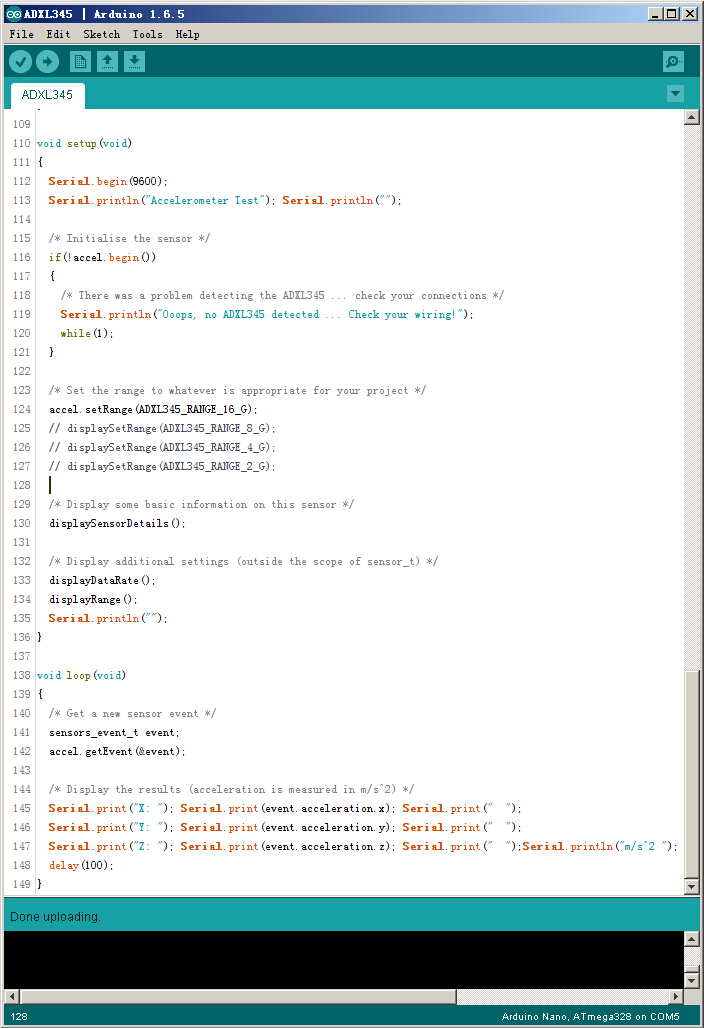The image size is (704, 1028).
Task: Open a sketch with the Open icon
Action: tap(108, 62)
